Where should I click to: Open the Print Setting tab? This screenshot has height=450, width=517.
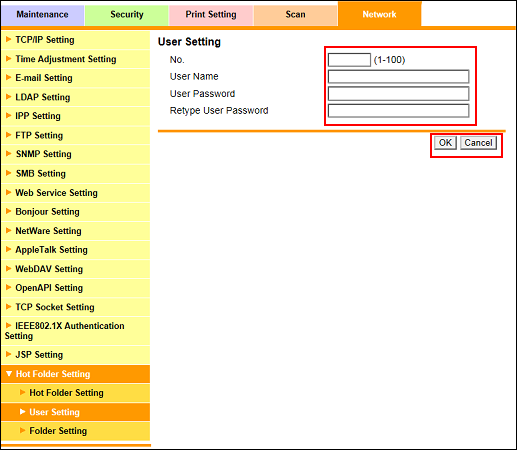click(211, 15)
